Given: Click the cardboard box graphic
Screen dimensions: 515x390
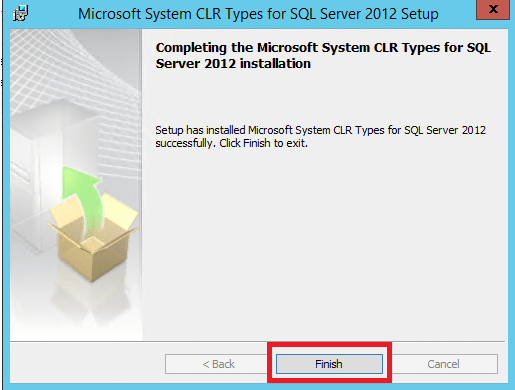Looking at the screenshot, I should [x=93, y=238].
